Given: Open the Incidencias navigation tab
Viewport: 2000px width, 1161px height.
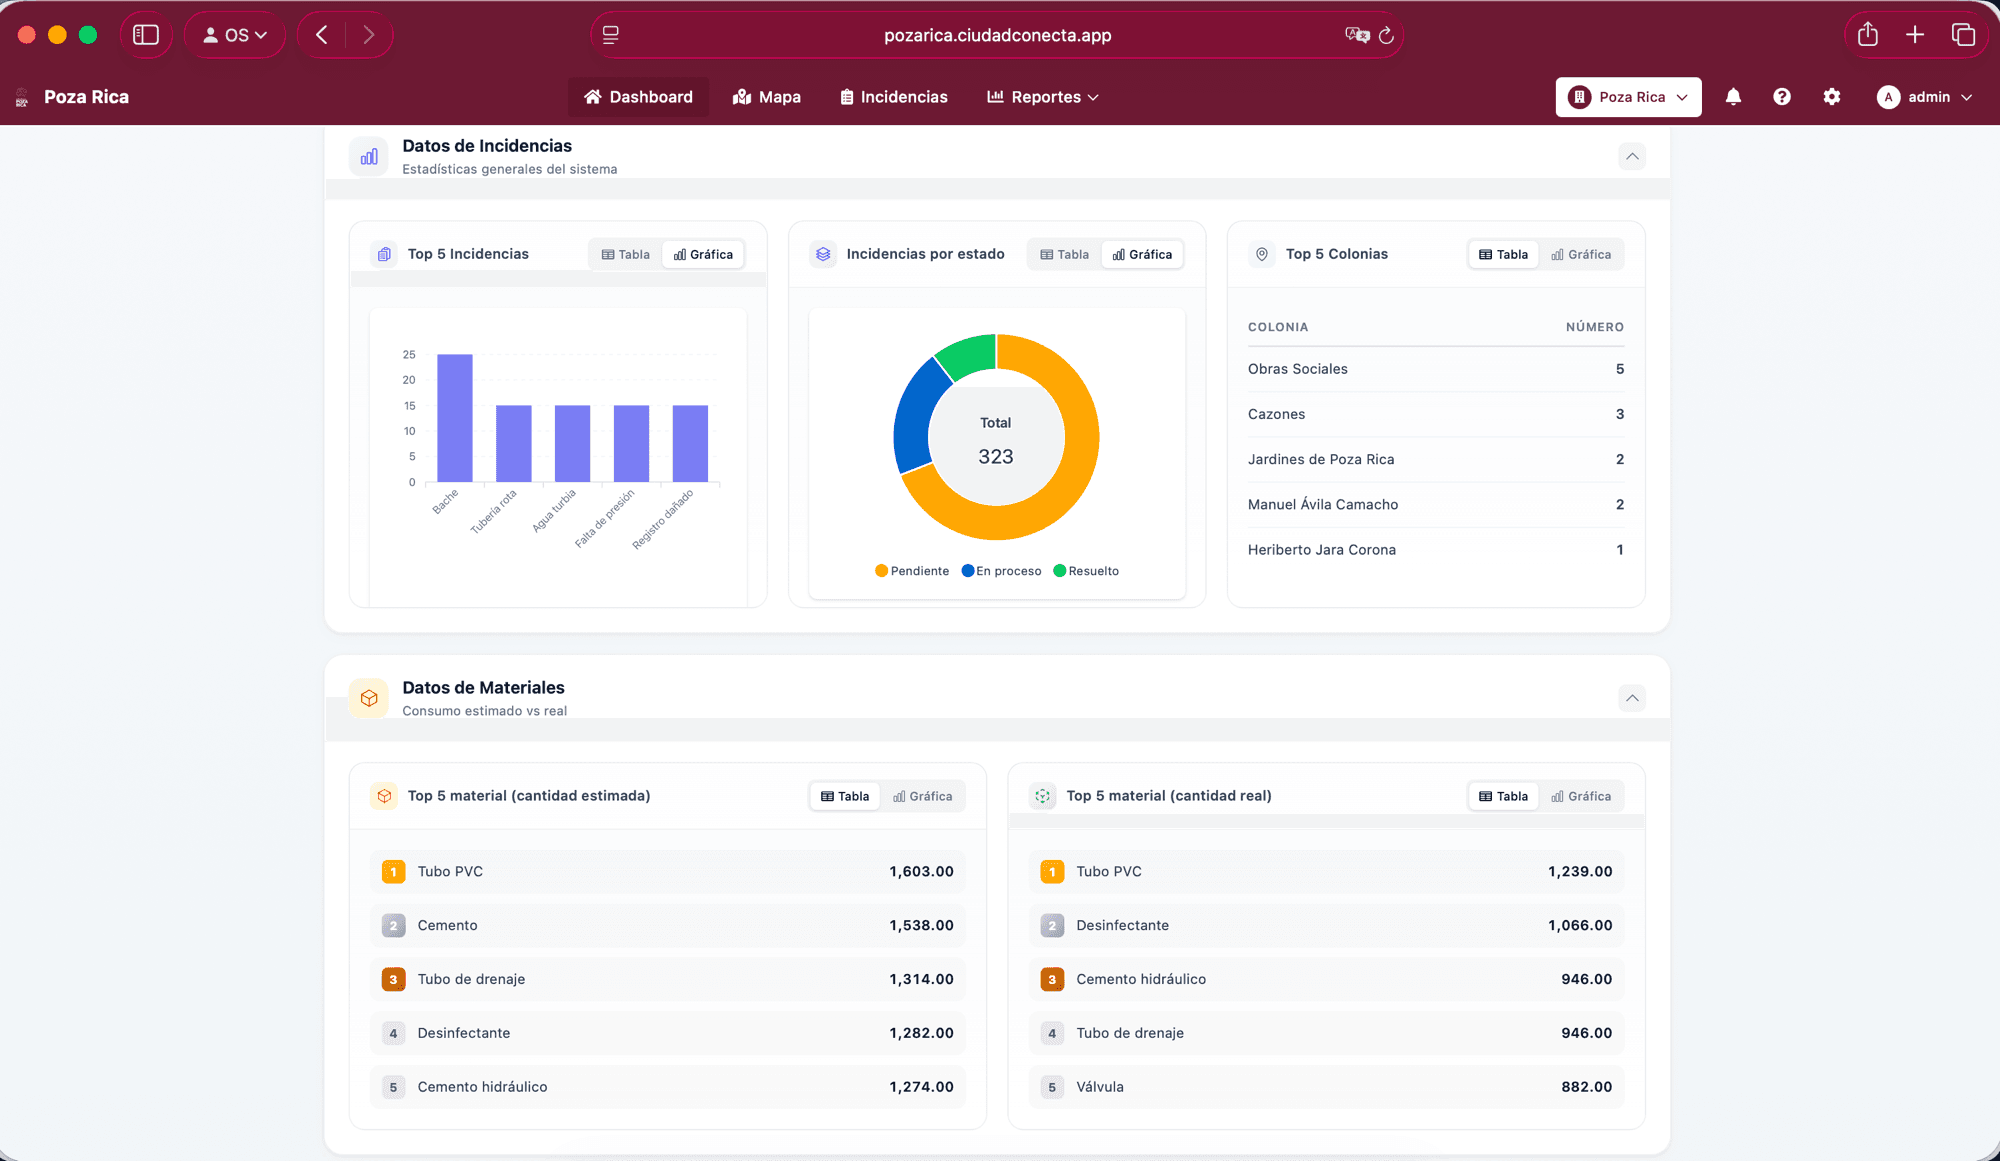Looking at the screenshot, I should [894, 97].
